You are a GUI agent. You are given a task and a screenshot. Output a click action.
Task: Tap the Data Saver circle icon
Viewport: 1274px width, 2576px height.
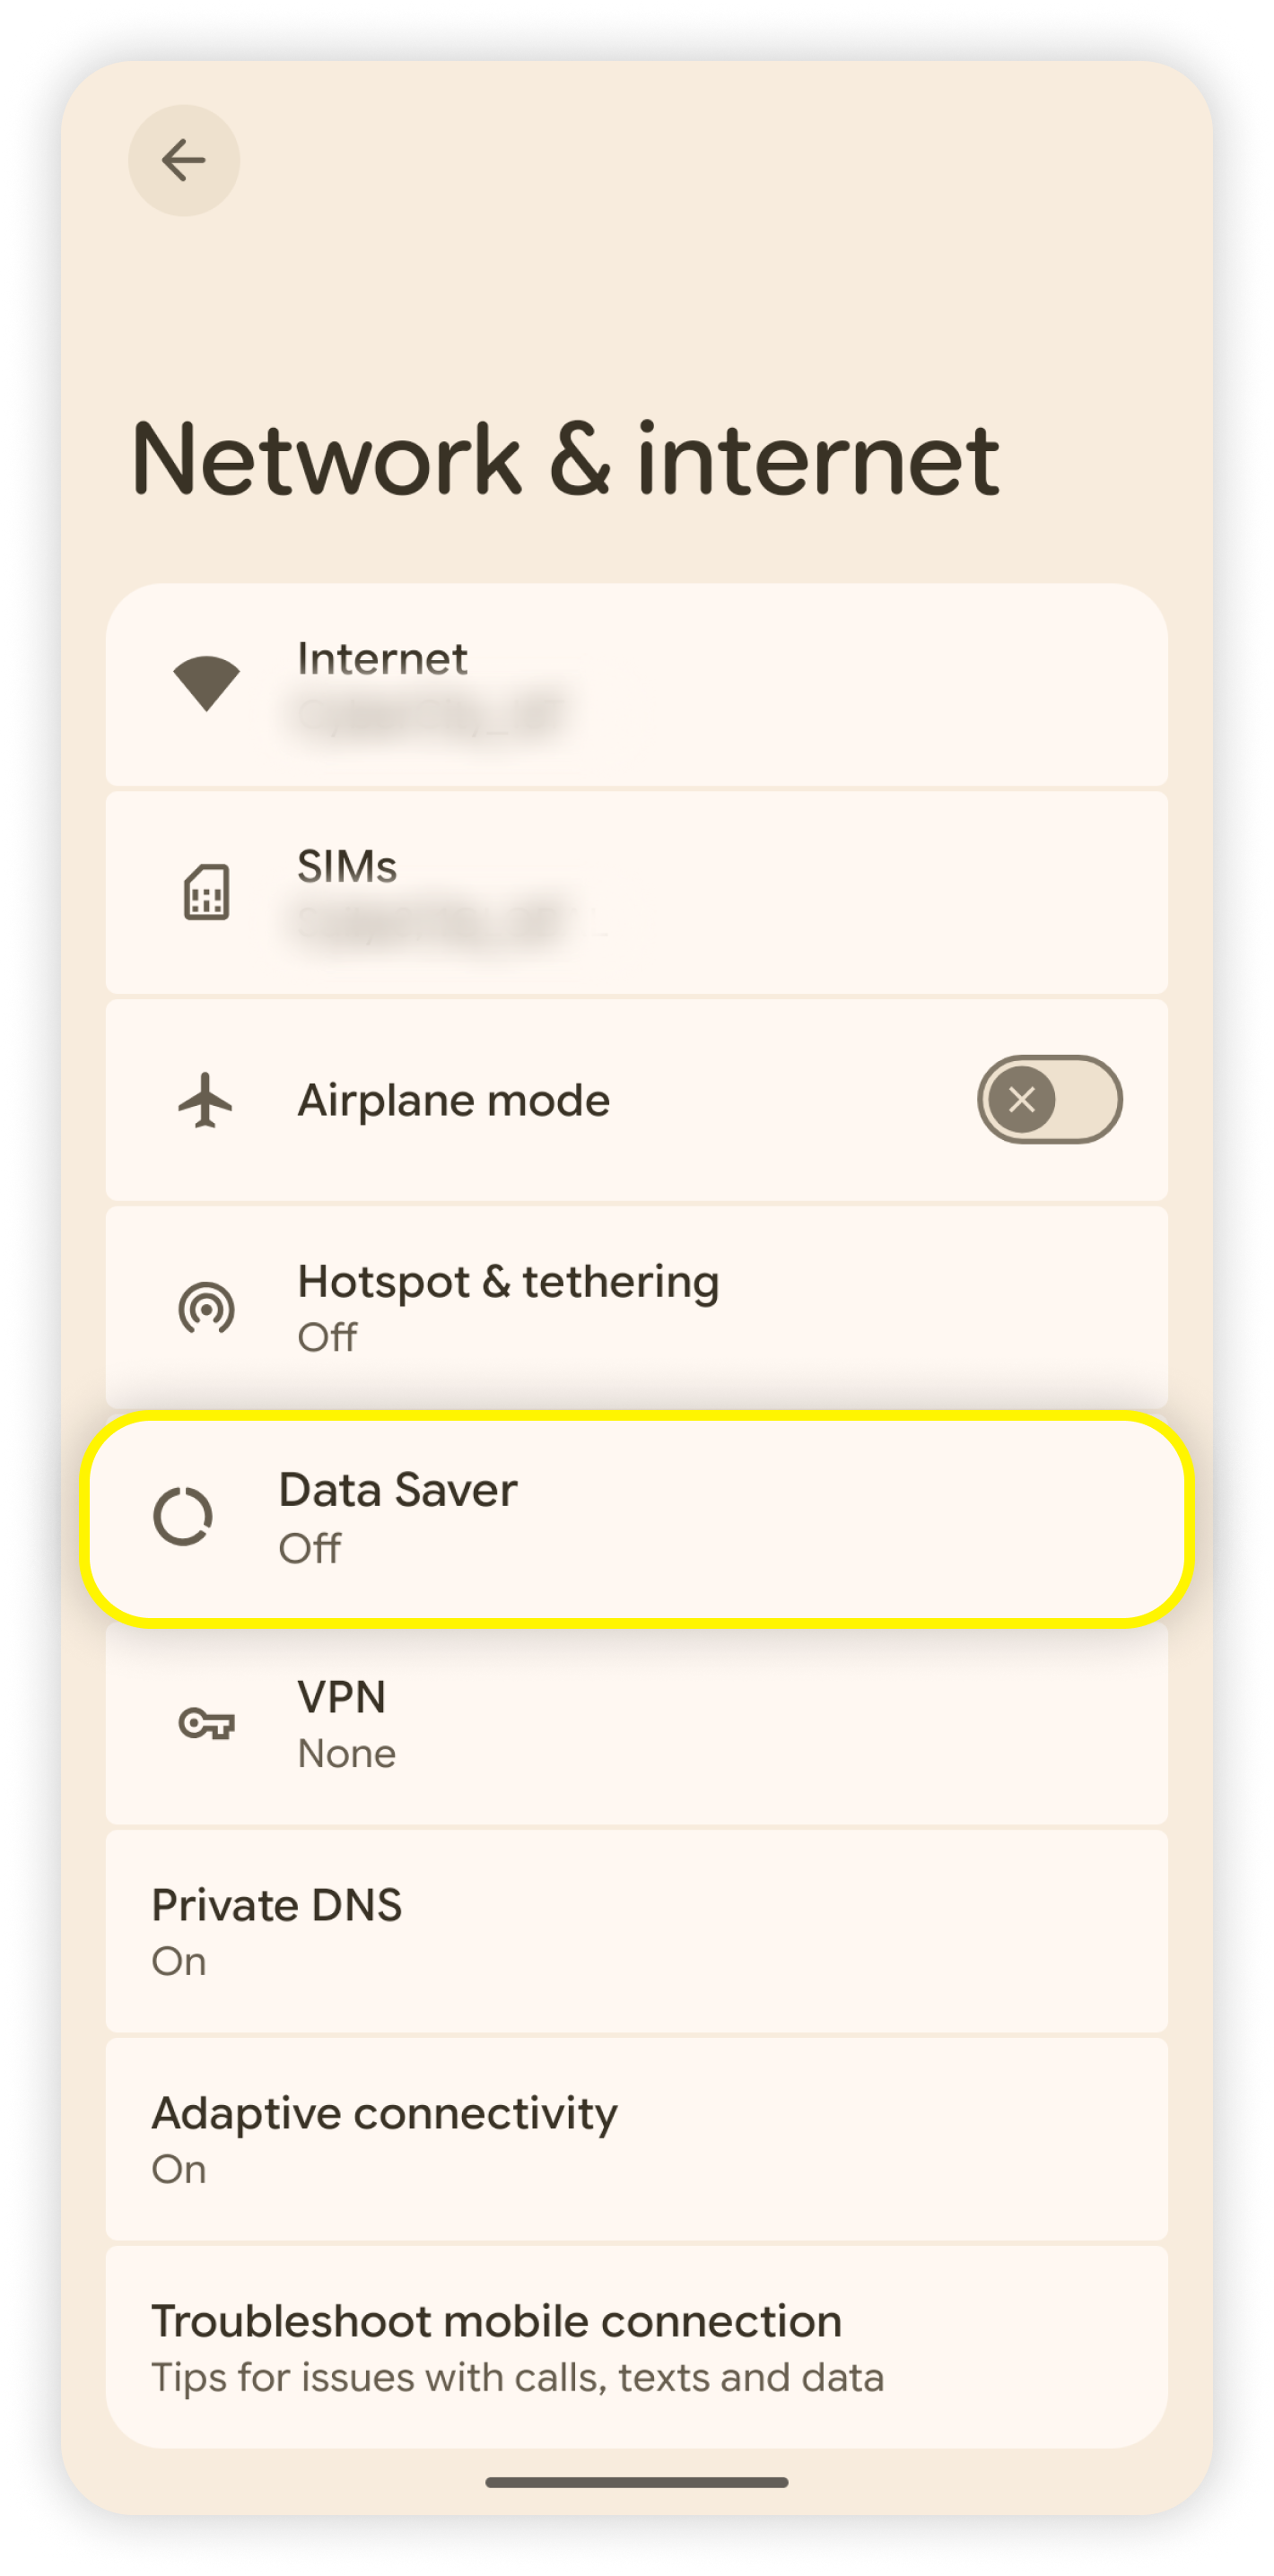tap(183, 1516)
